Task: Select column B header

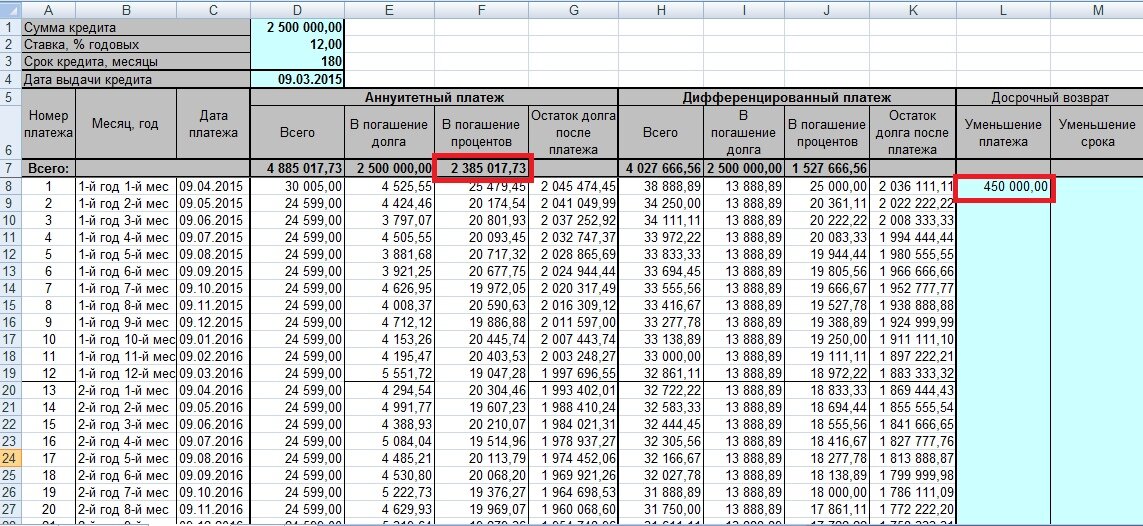Action: [125, 9]
